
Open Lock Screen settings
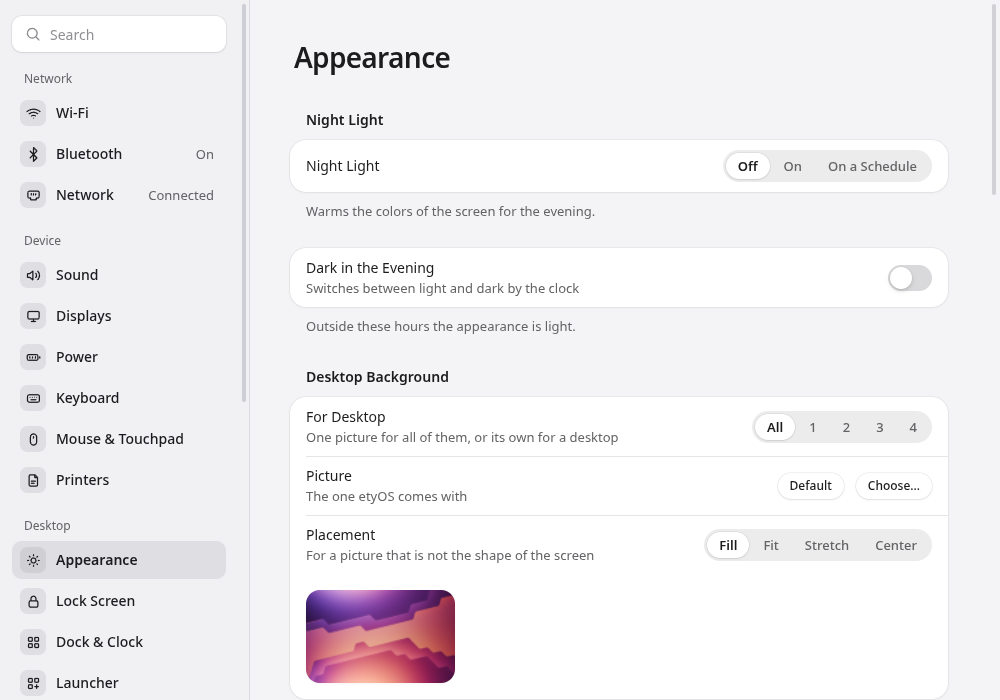[119, 601]
